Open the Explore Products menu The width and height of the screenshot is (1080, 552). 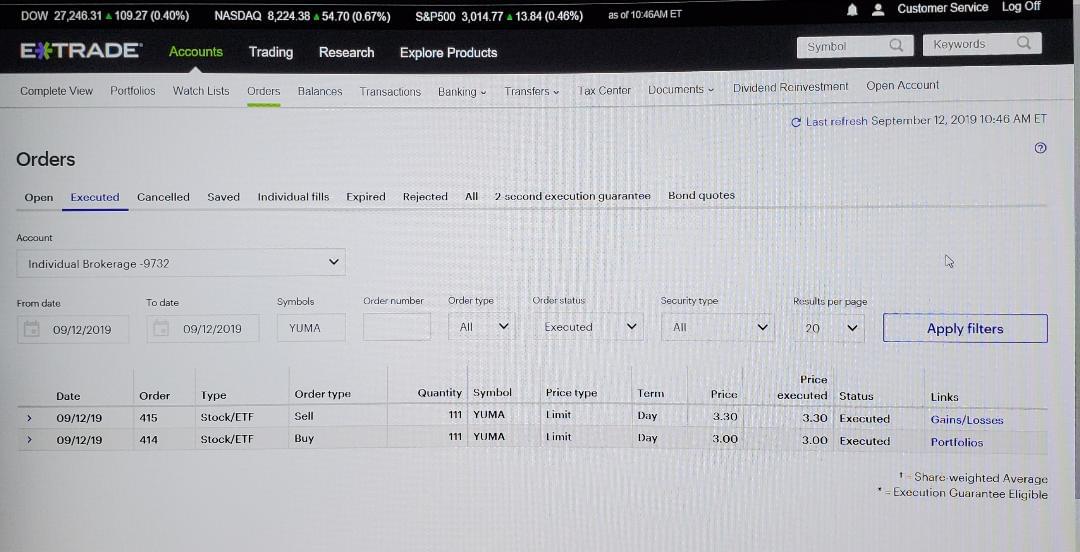pyautogui.click(x=448, y=52)
